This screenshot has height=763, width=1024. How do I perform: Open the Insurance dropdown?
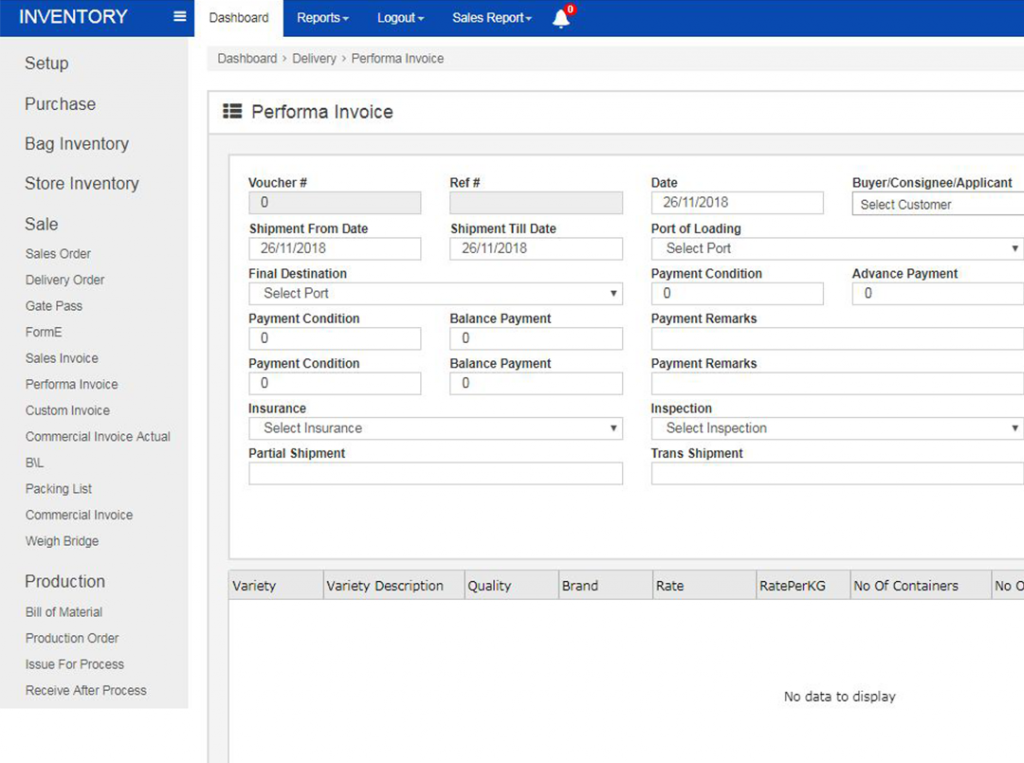[x=436, y=429]
